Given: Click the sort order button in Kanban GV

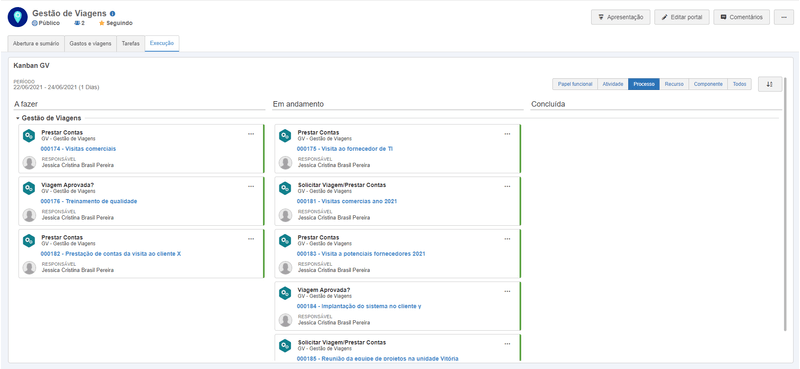Looking at the screenshot, I should [770, 84].
